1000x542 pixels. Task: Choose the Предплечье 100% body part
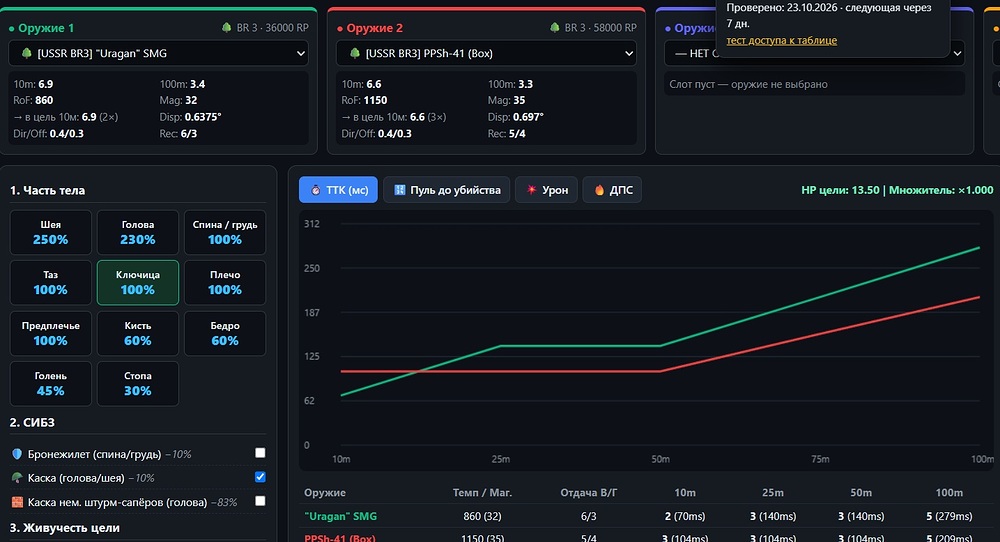[50, 333]
